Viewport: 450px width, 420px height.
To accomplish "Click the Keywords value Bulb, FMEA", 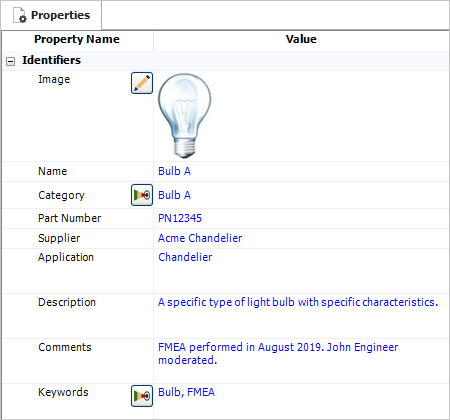I will coord(186,392).
